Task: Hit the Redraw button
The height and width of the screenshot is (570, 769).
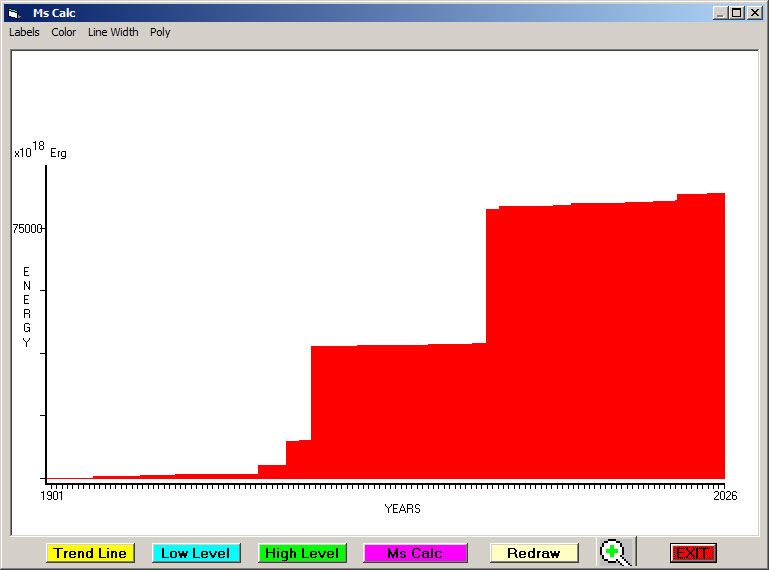Action: 533,553
